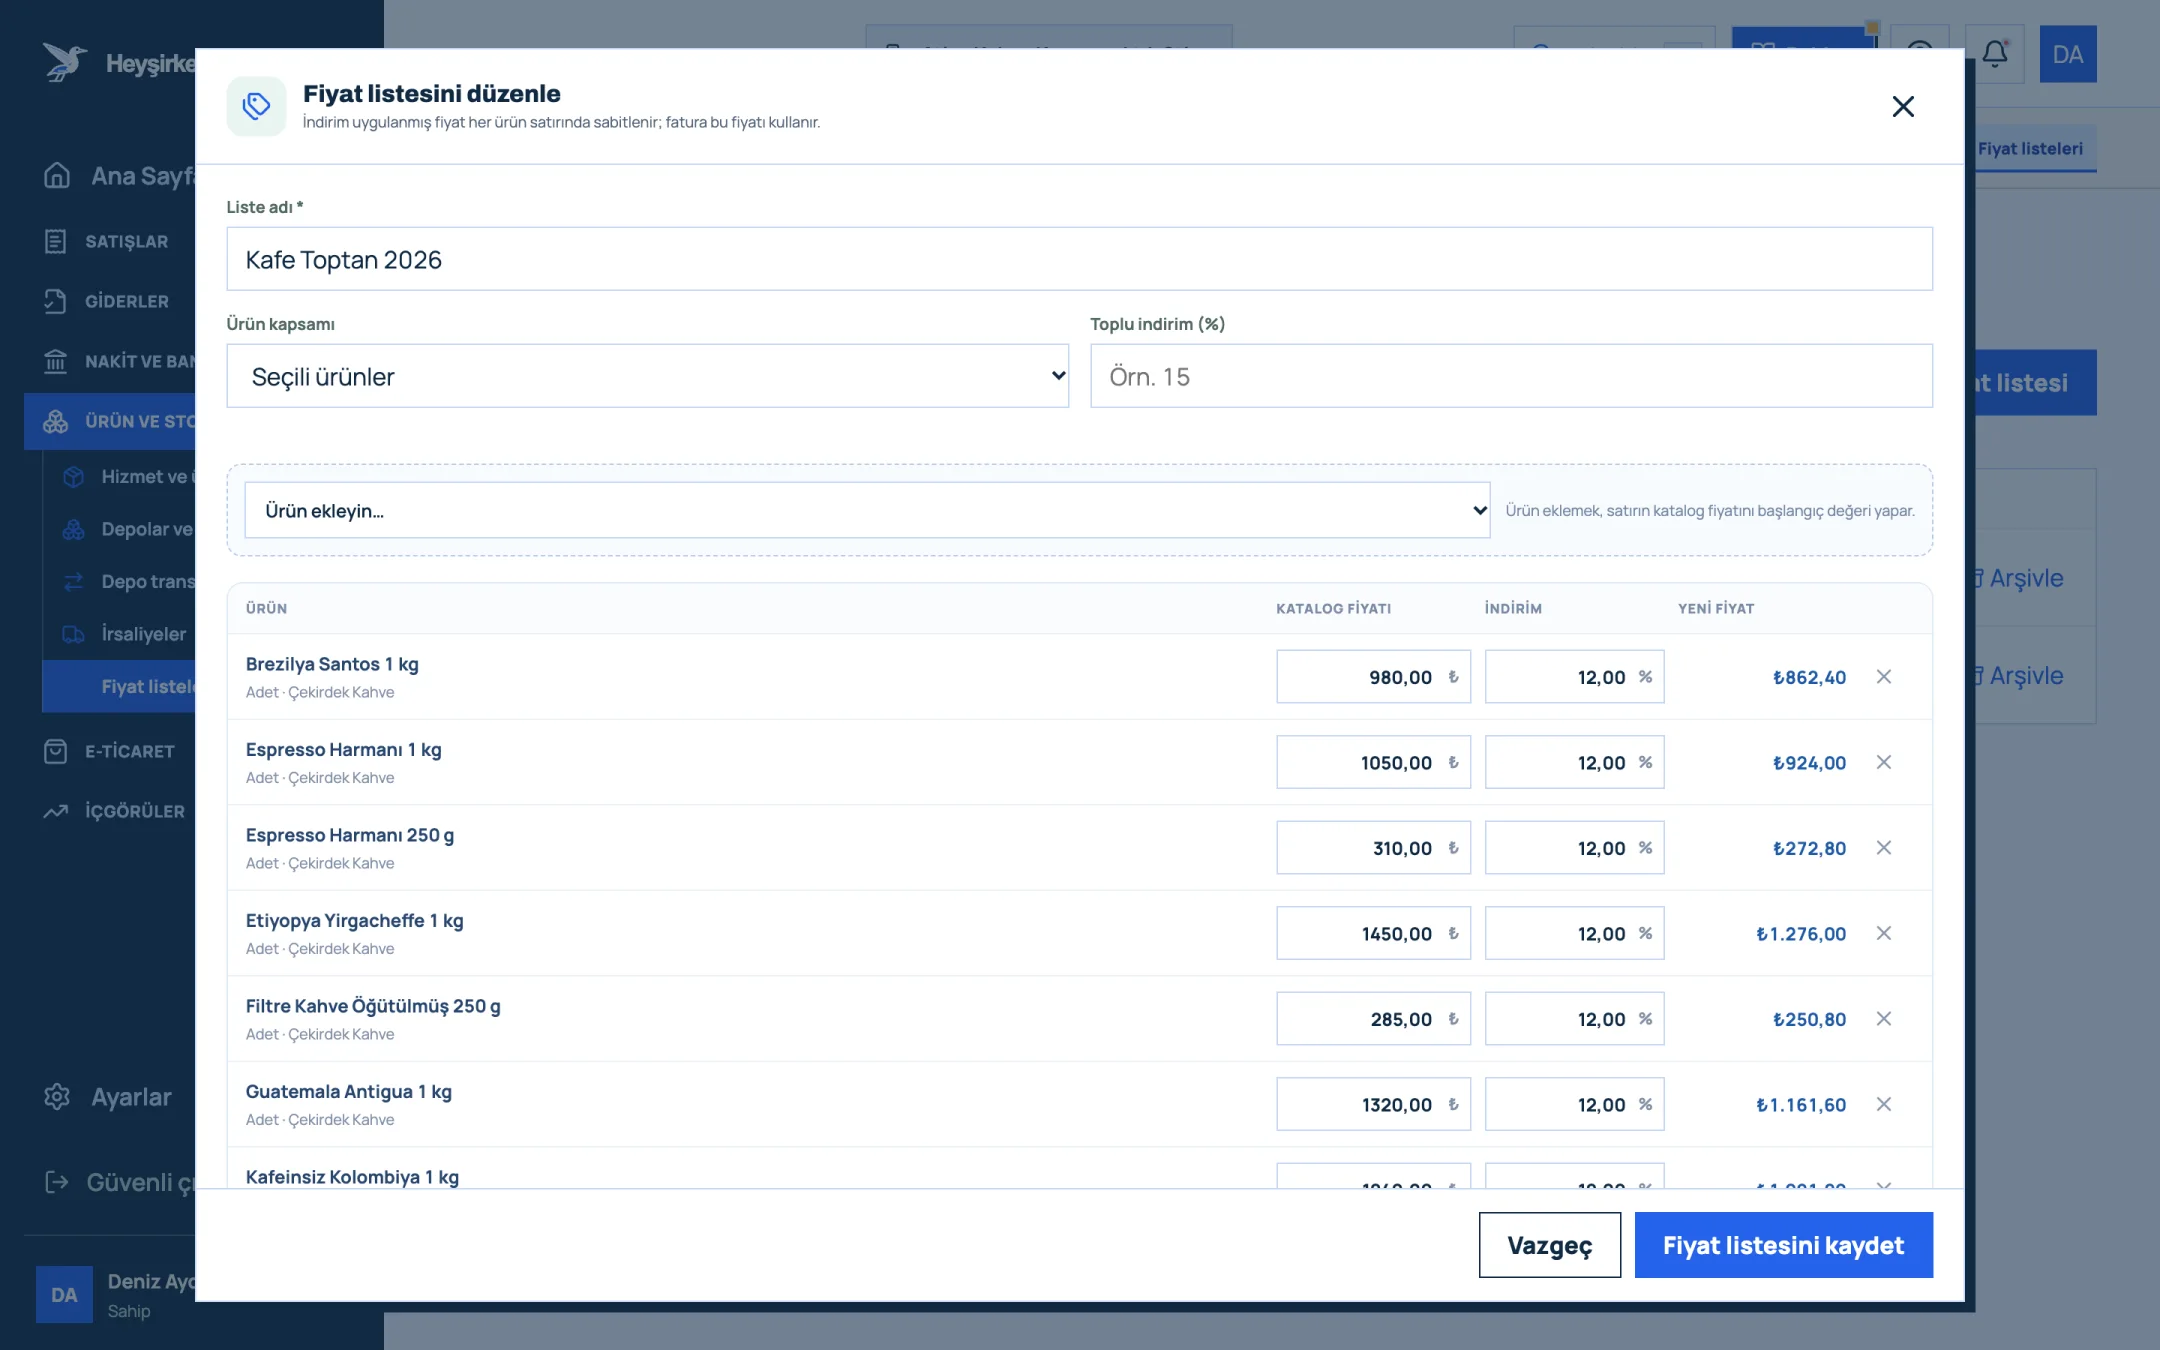The width and height of the screenshot is (2160, 1350).
Task: Click Heyşirket logo in sidebar
Action: (118, 63)
